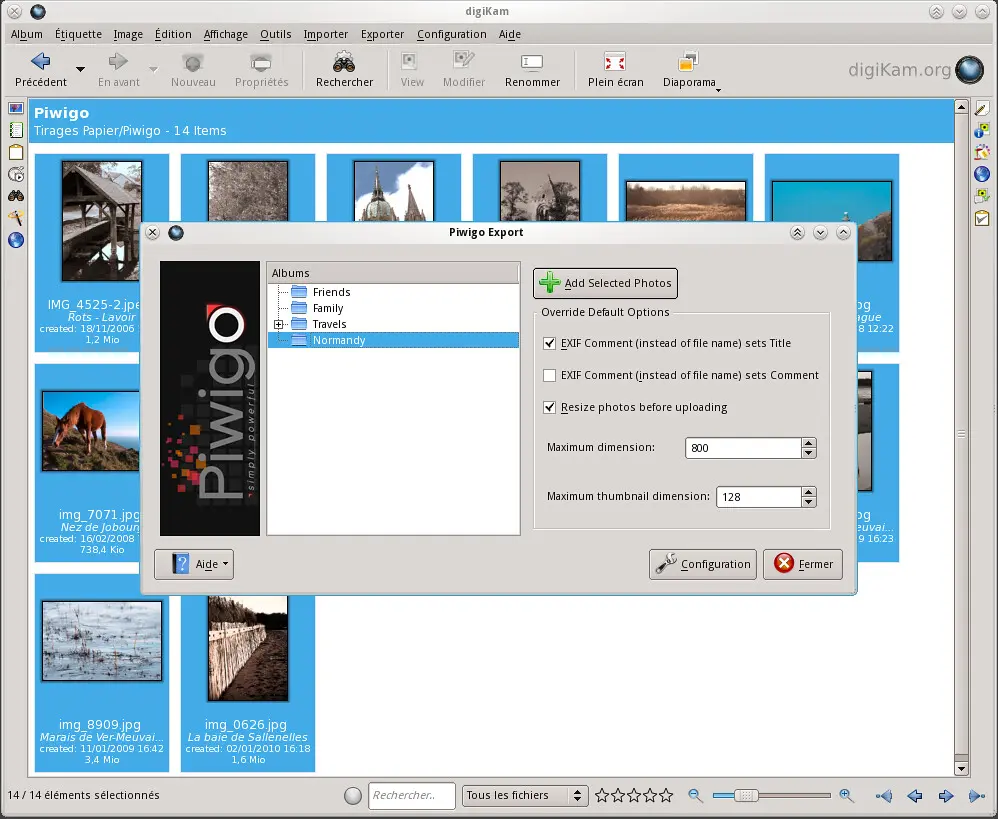
Task: Click the zoom in magnifier icon
Action: [x=847, y=796]
